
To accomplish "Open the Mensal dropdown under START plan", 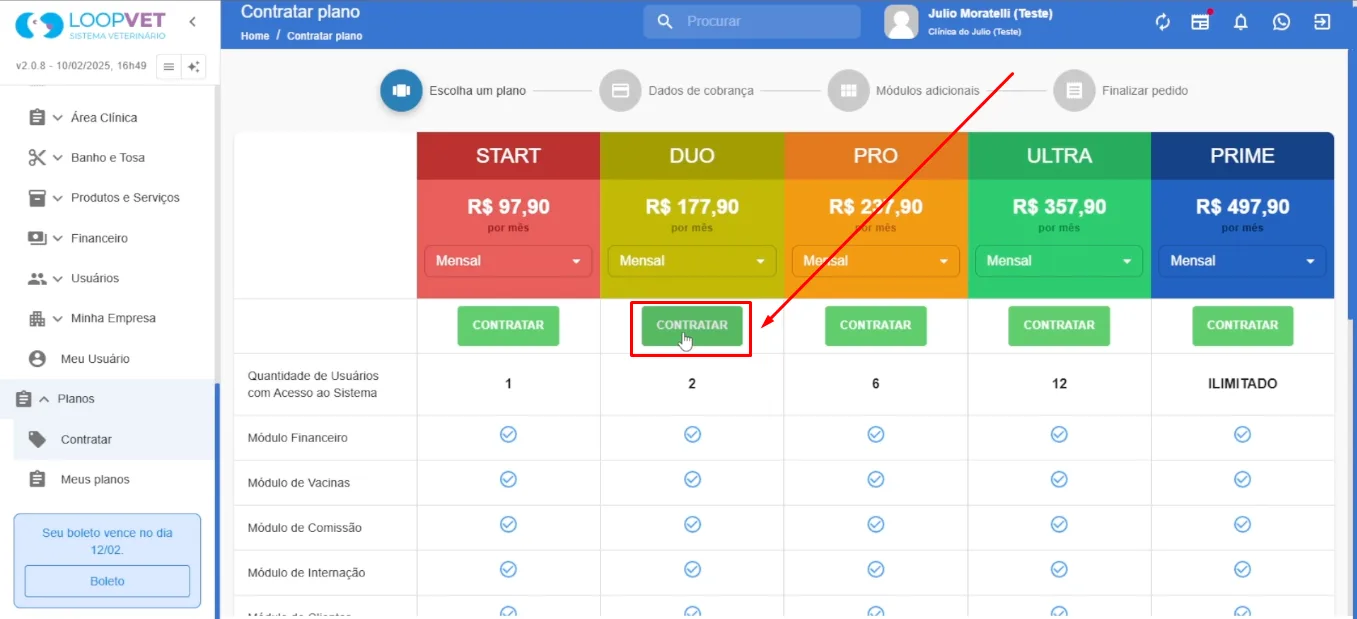I will click(x=508, y=261).
